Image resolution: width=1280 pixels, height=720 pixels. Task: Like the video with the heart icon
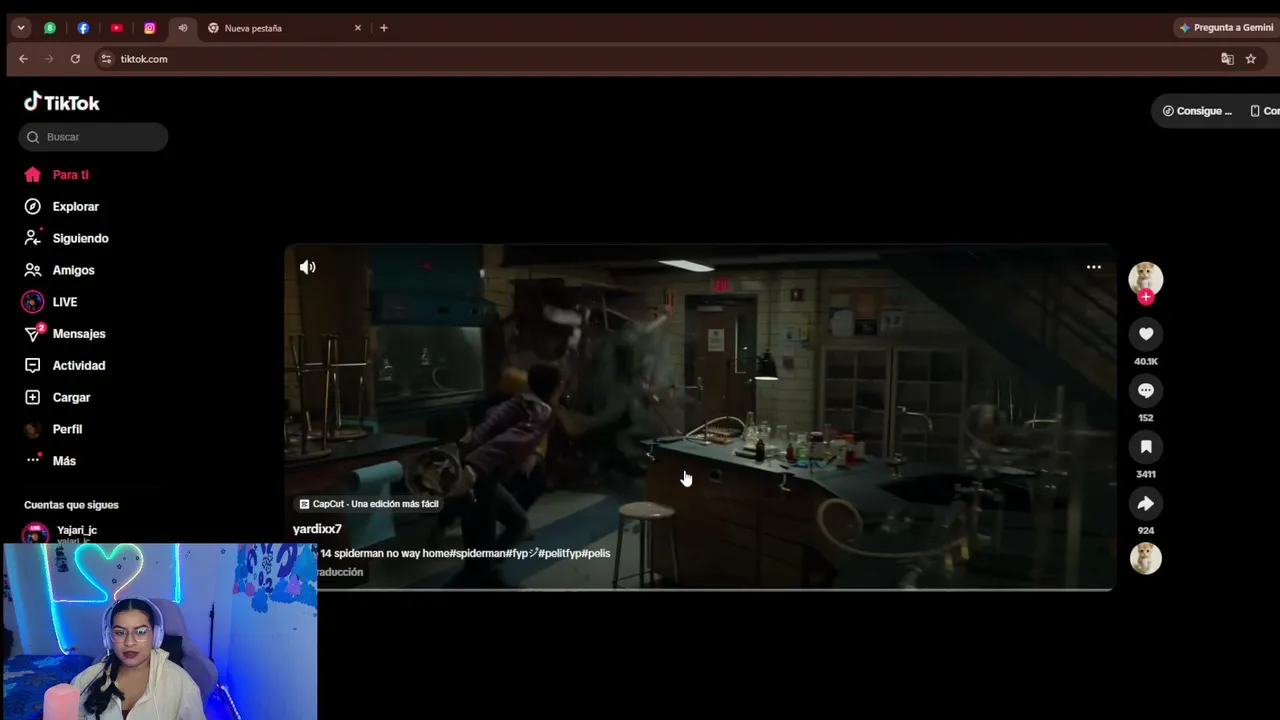[1146, 334]
